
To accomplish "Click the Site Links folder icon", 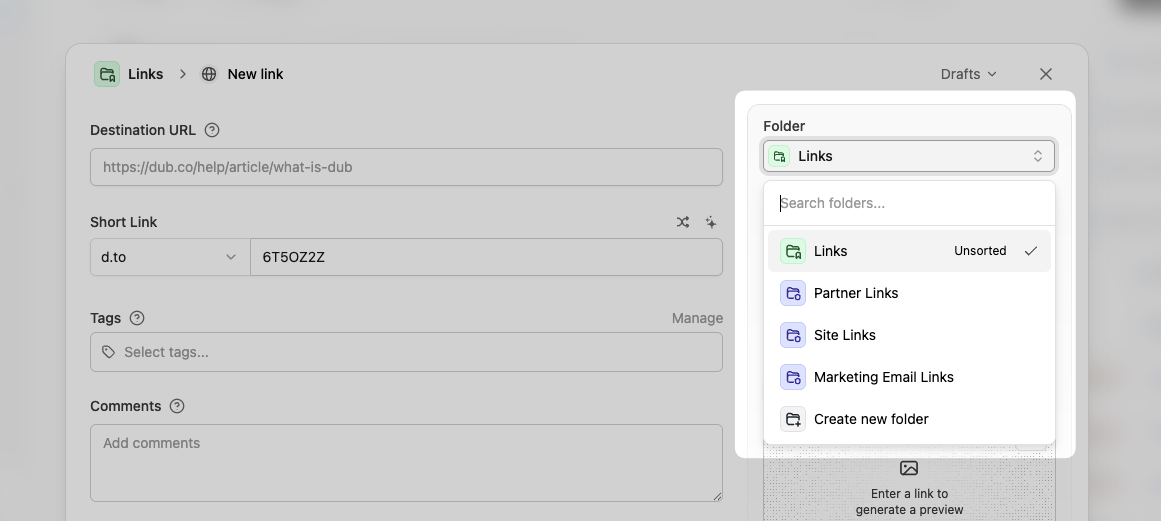I will [x=793, y=335].
